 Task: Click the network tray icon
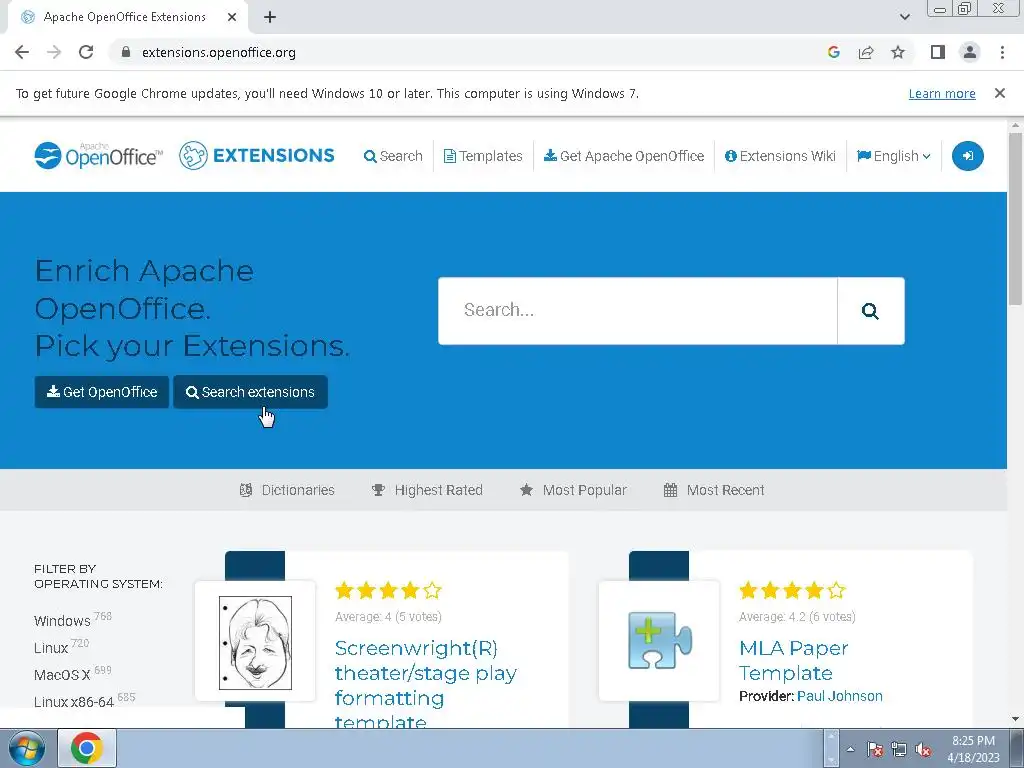899,749
